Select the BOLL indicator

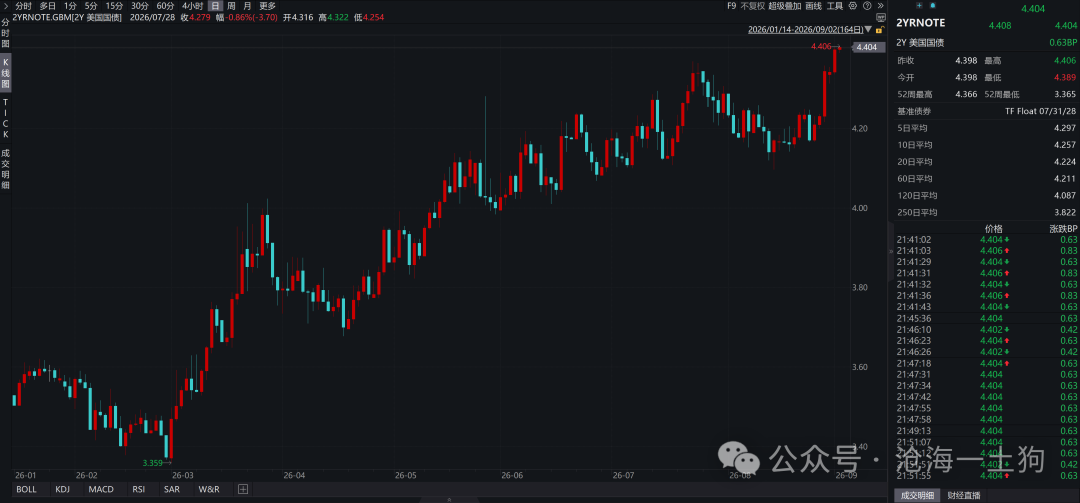[26, 489]
